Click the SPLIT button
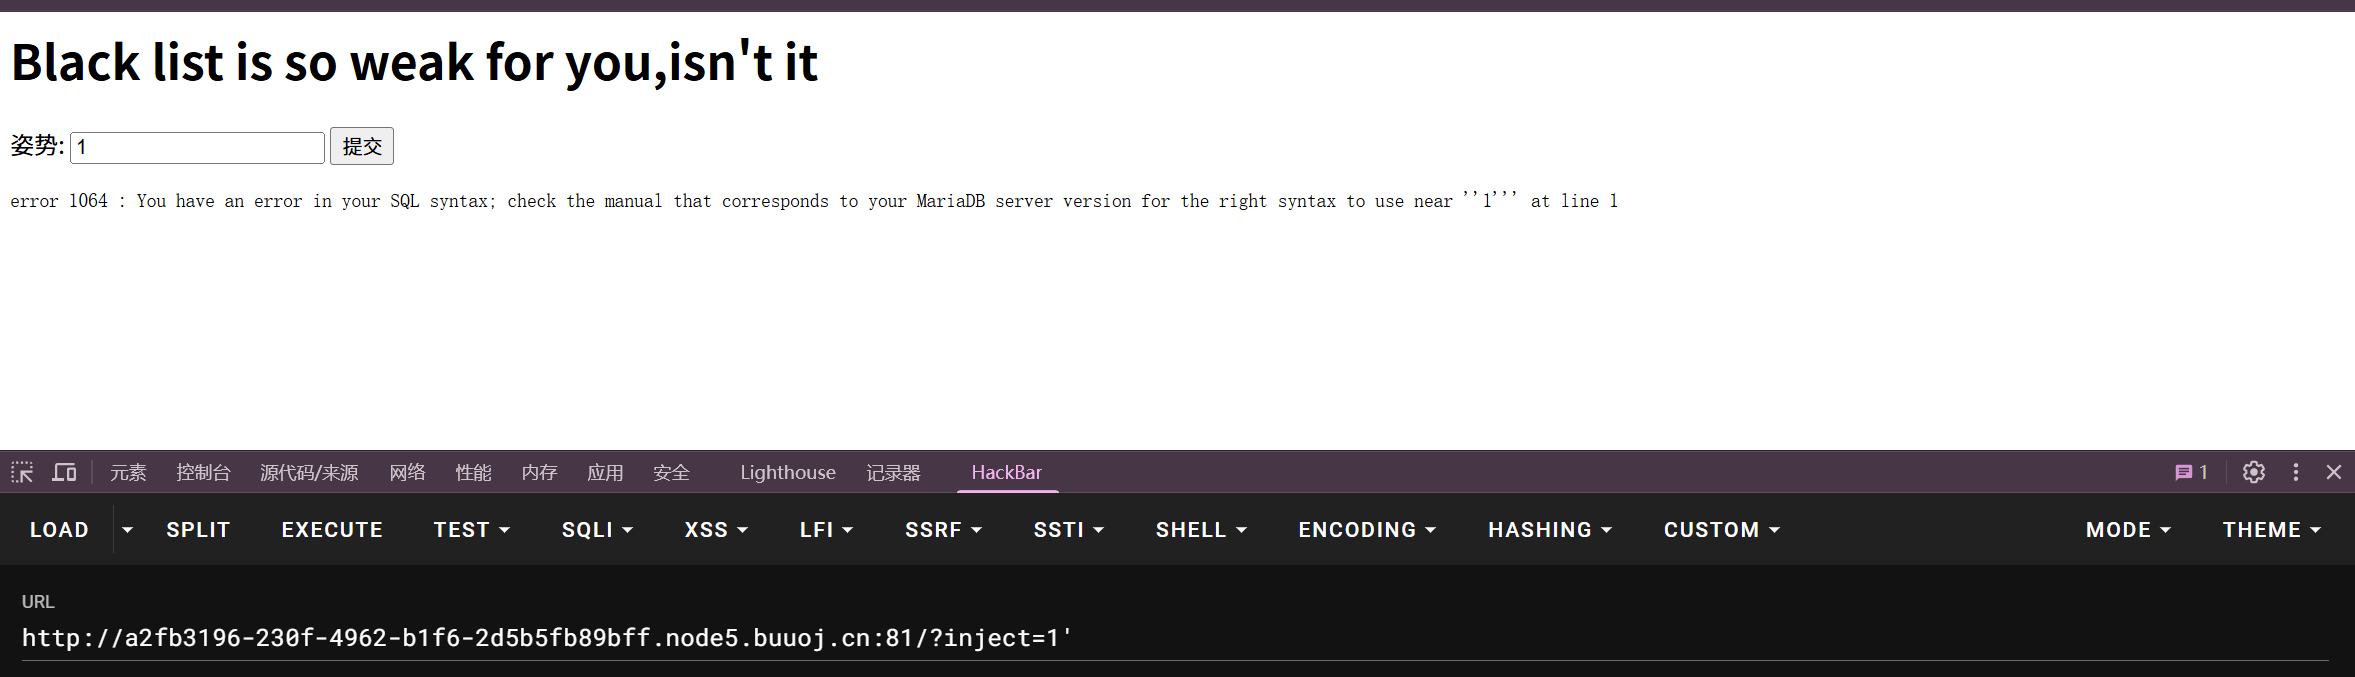This screenshot has height=677, width=2355. (x=198, y=530)
